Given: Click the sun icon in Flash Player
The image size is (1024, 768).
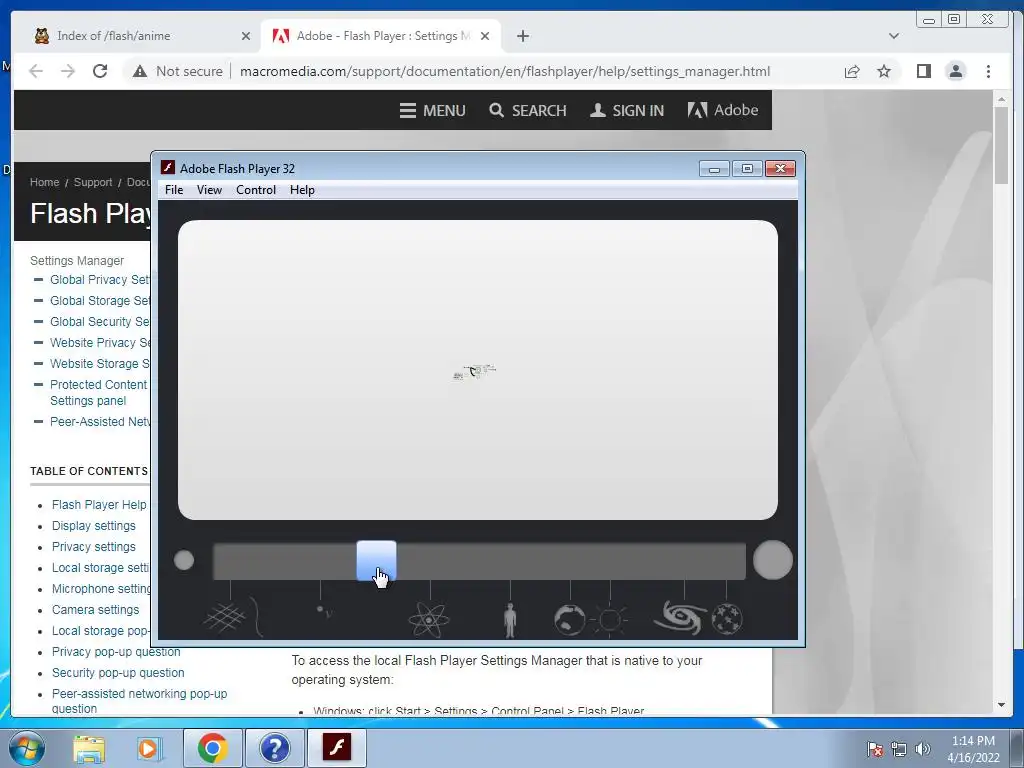Looking at the screenshot, I should (x=610, y=620).
